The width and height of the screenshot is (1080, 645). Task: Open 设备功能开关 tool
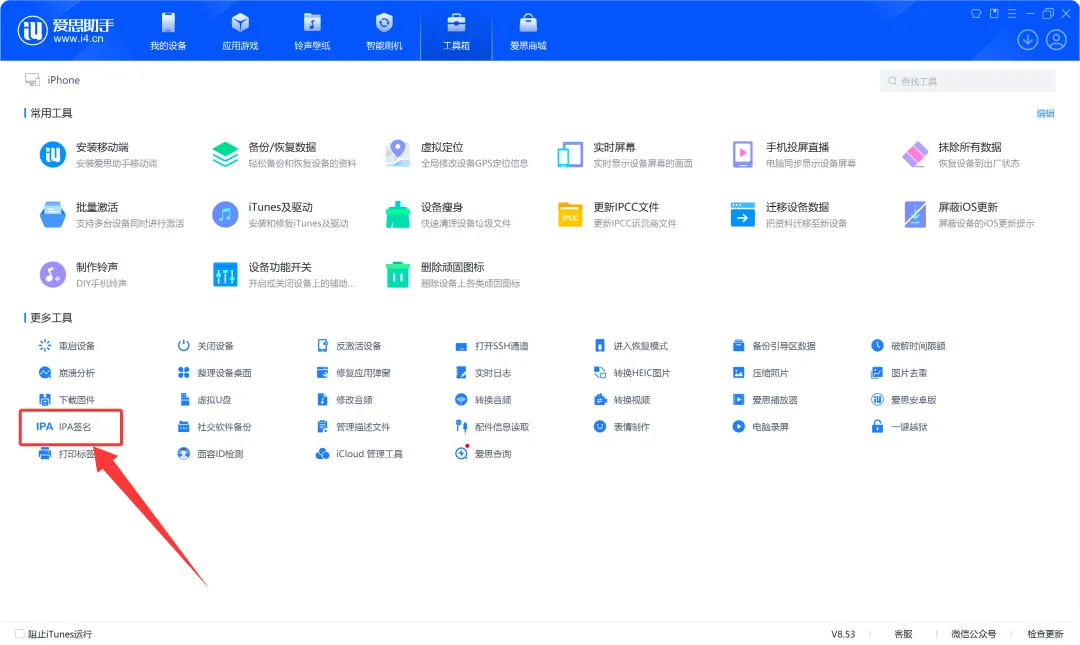coord(283,274)
